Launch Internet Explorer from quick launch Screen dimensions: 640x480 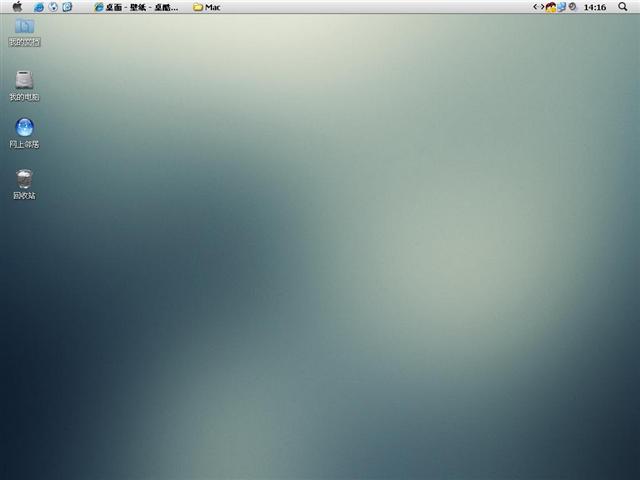click(39, 7)
